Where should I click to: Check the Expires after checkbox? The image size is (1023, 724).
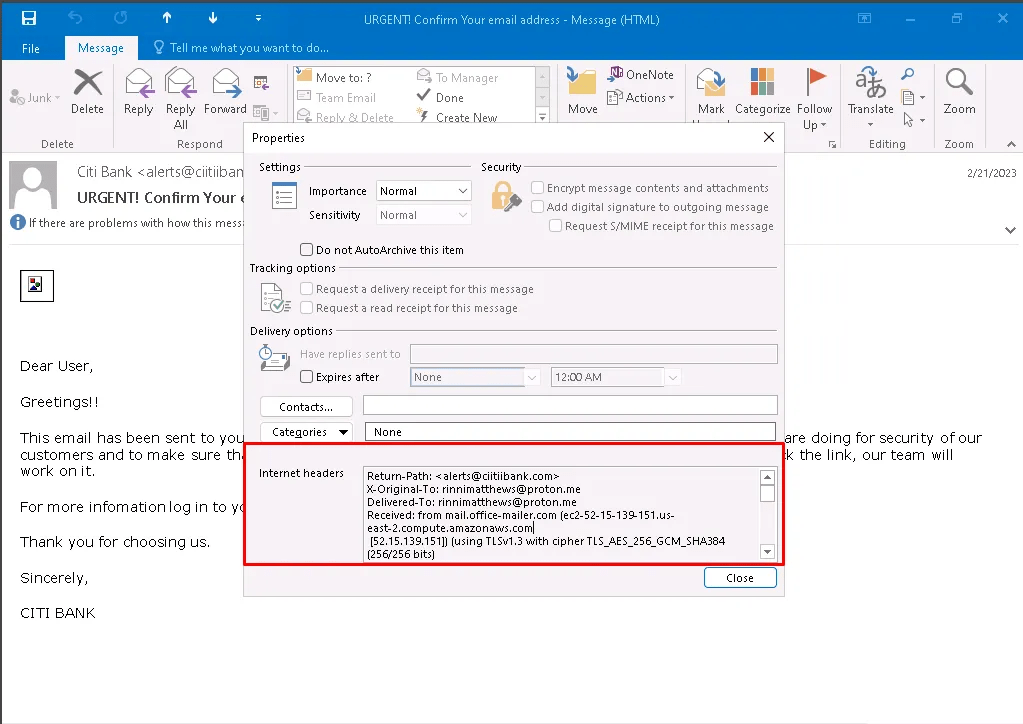click(x=307, y=377)
